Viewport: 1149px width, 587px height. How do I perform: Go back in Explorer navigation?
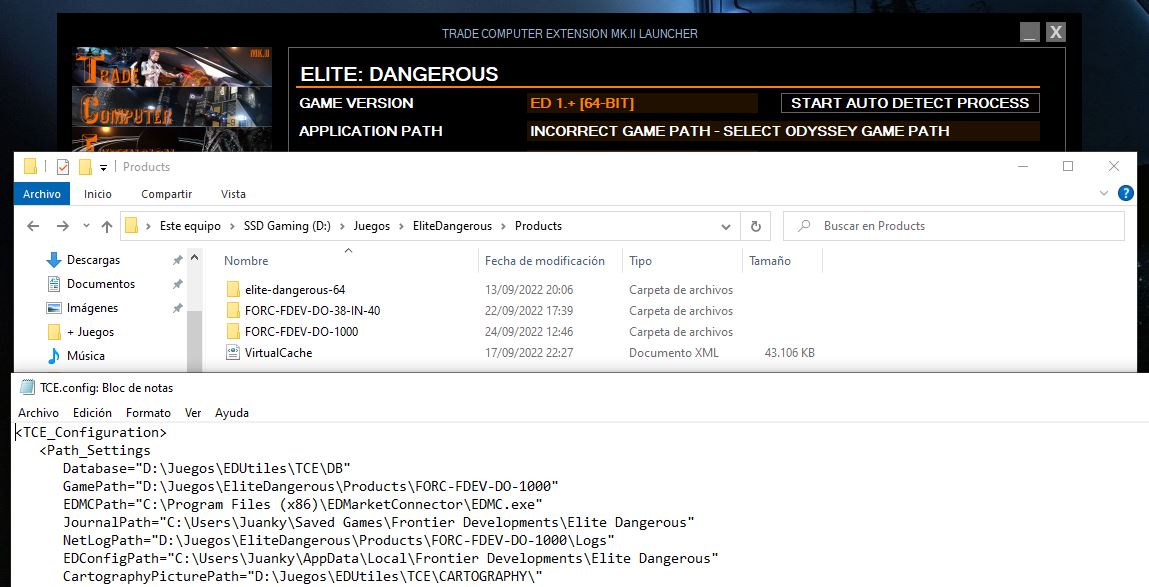coord(33,226)
